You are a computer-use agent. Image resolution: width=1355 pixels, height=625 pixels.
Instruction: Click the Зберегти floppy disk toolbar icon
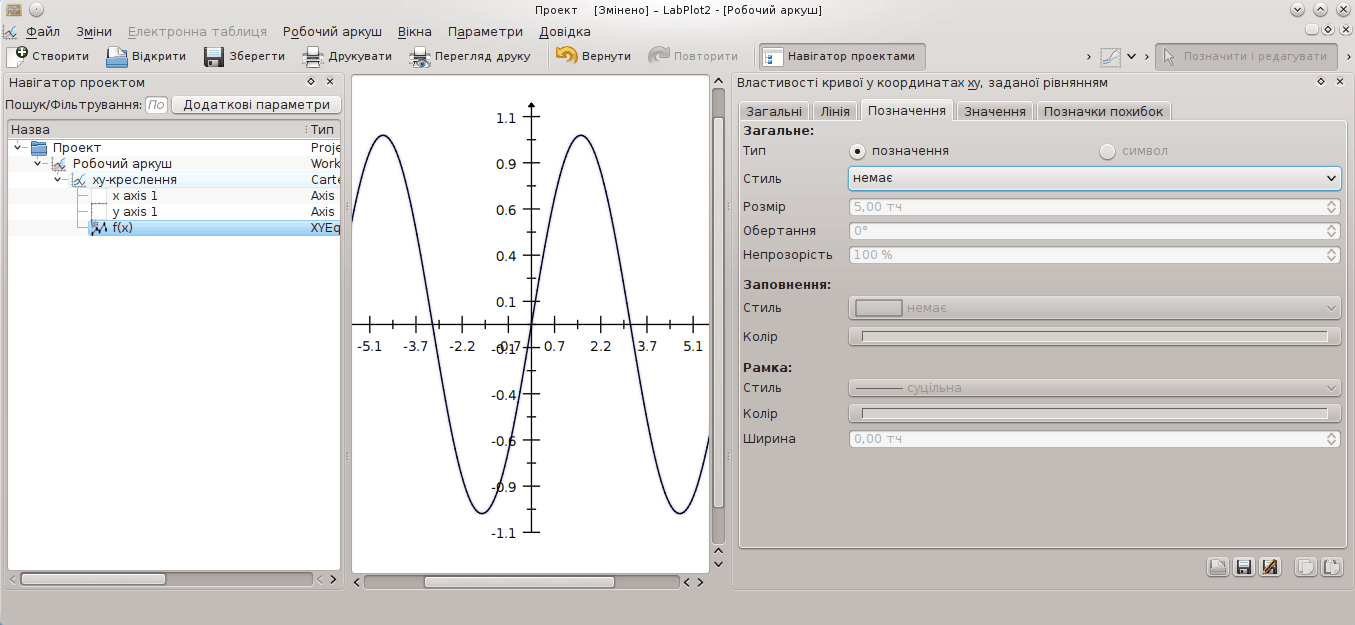214,56
